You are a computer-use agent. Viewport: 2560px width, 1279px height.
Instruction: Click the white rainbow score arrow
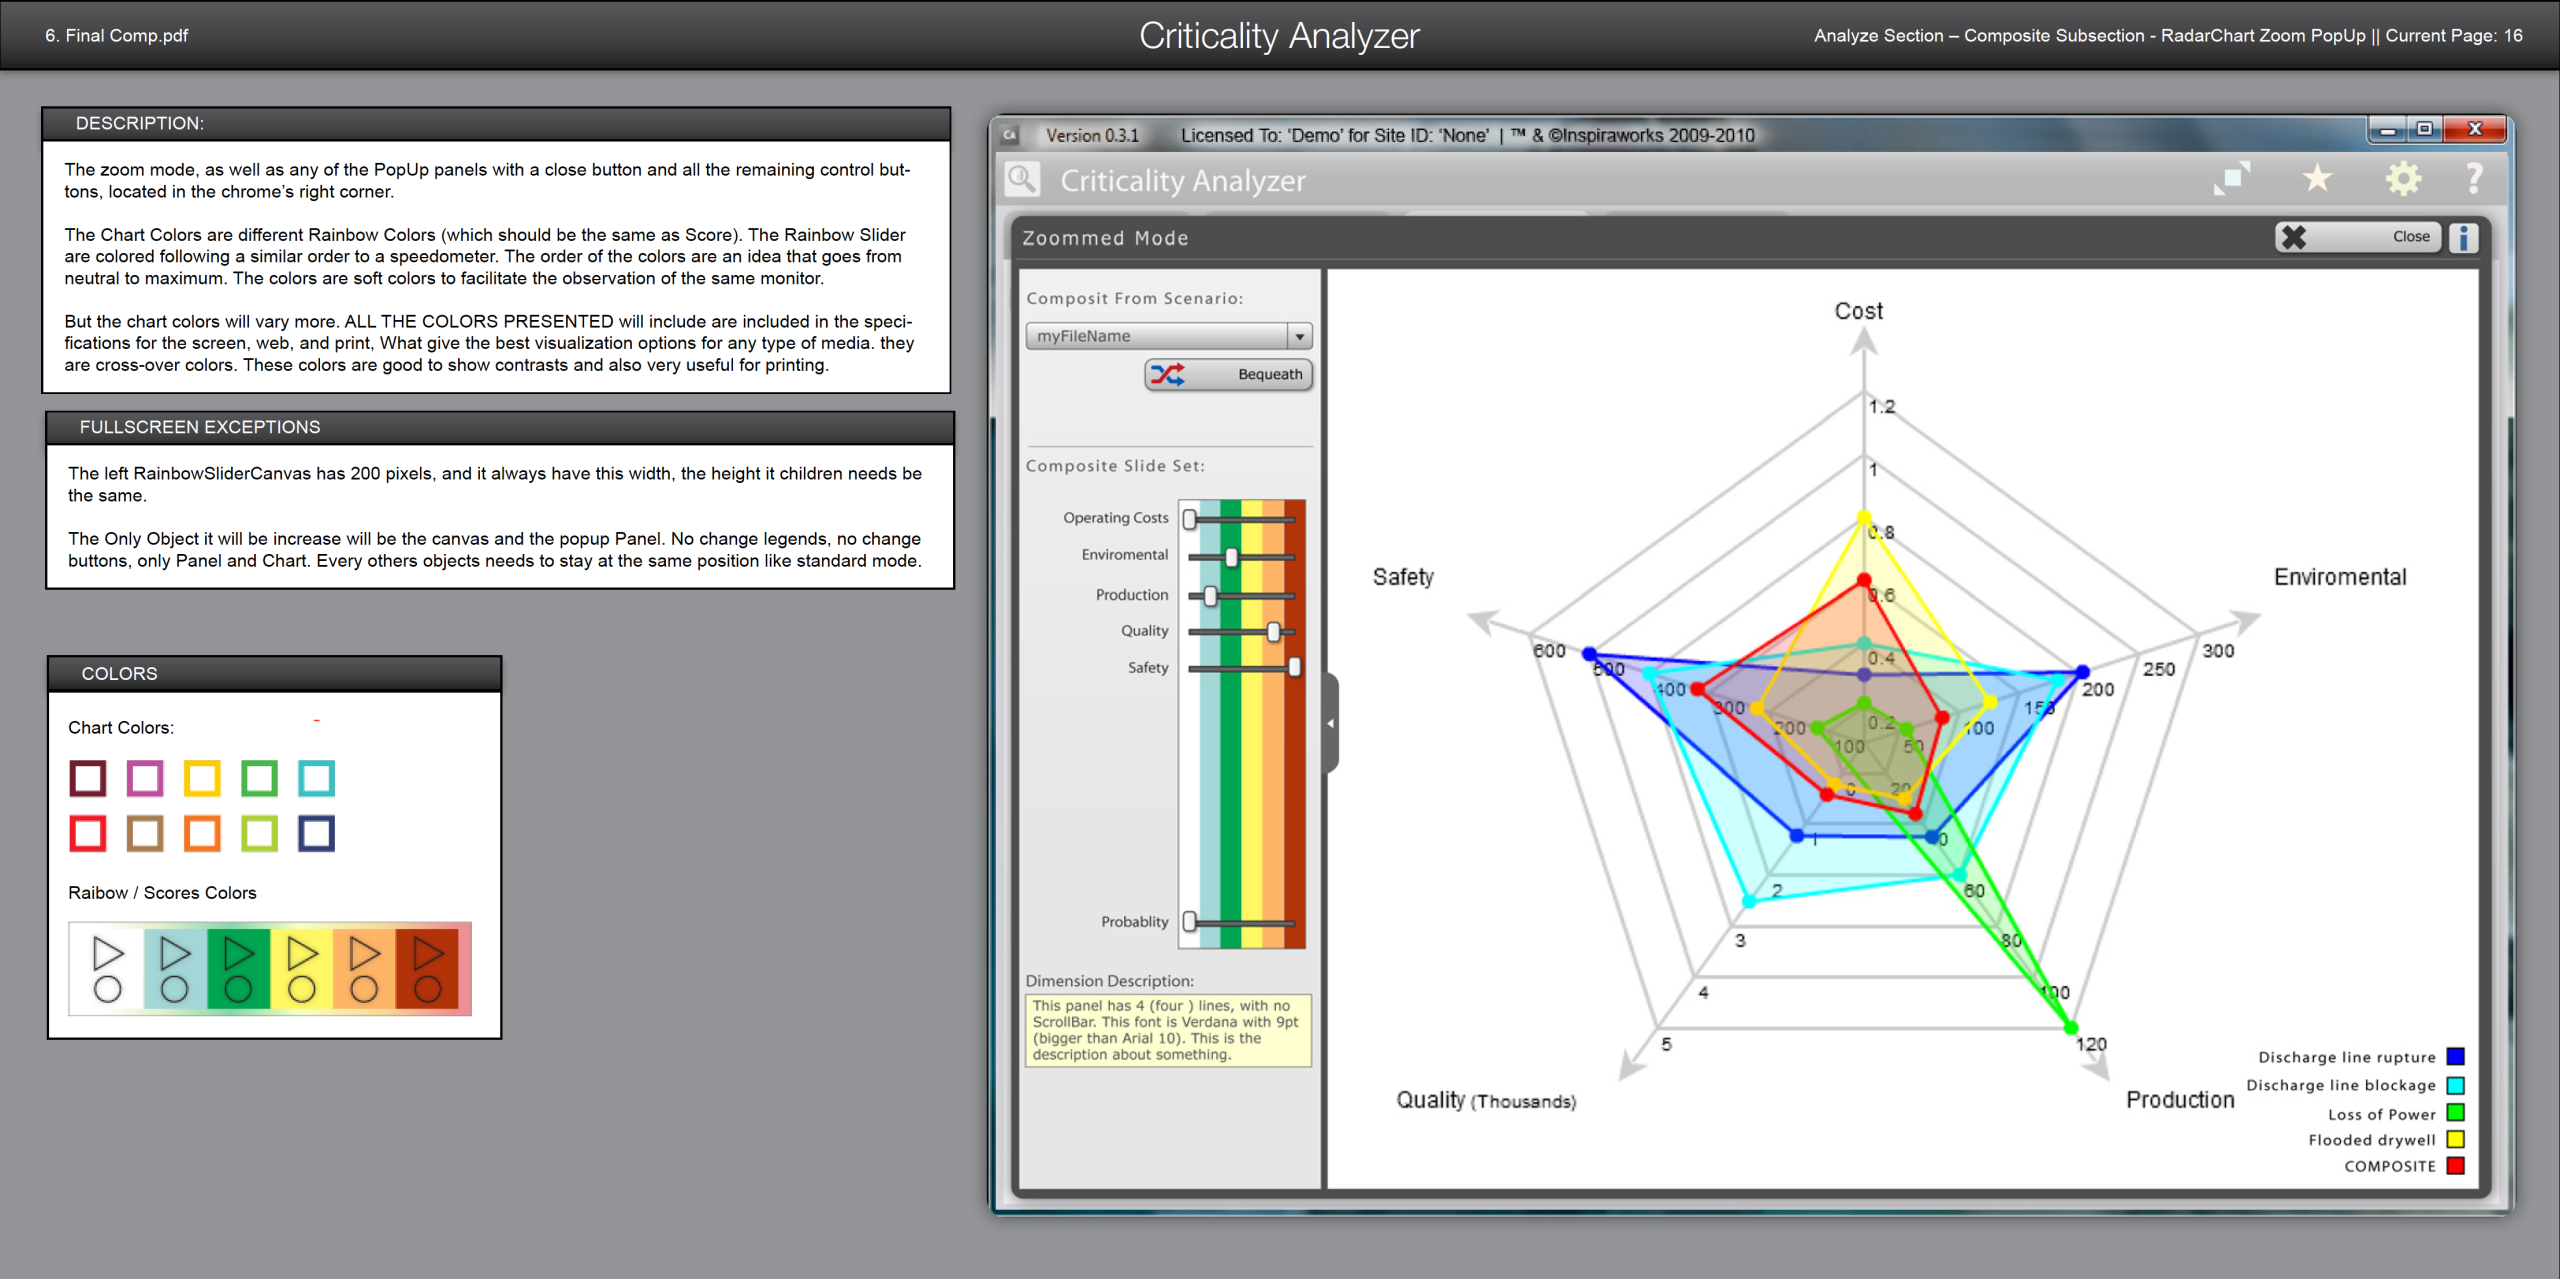coord(108,953)
